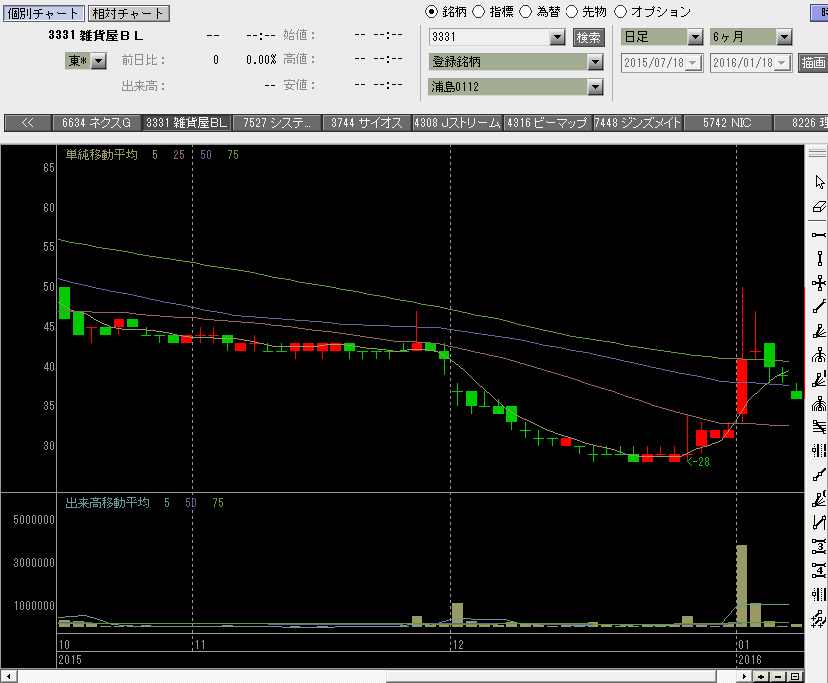828x683 pixels.
Task: Click the zoom-in plus button at chart bottom
Action: coord(761,676)
